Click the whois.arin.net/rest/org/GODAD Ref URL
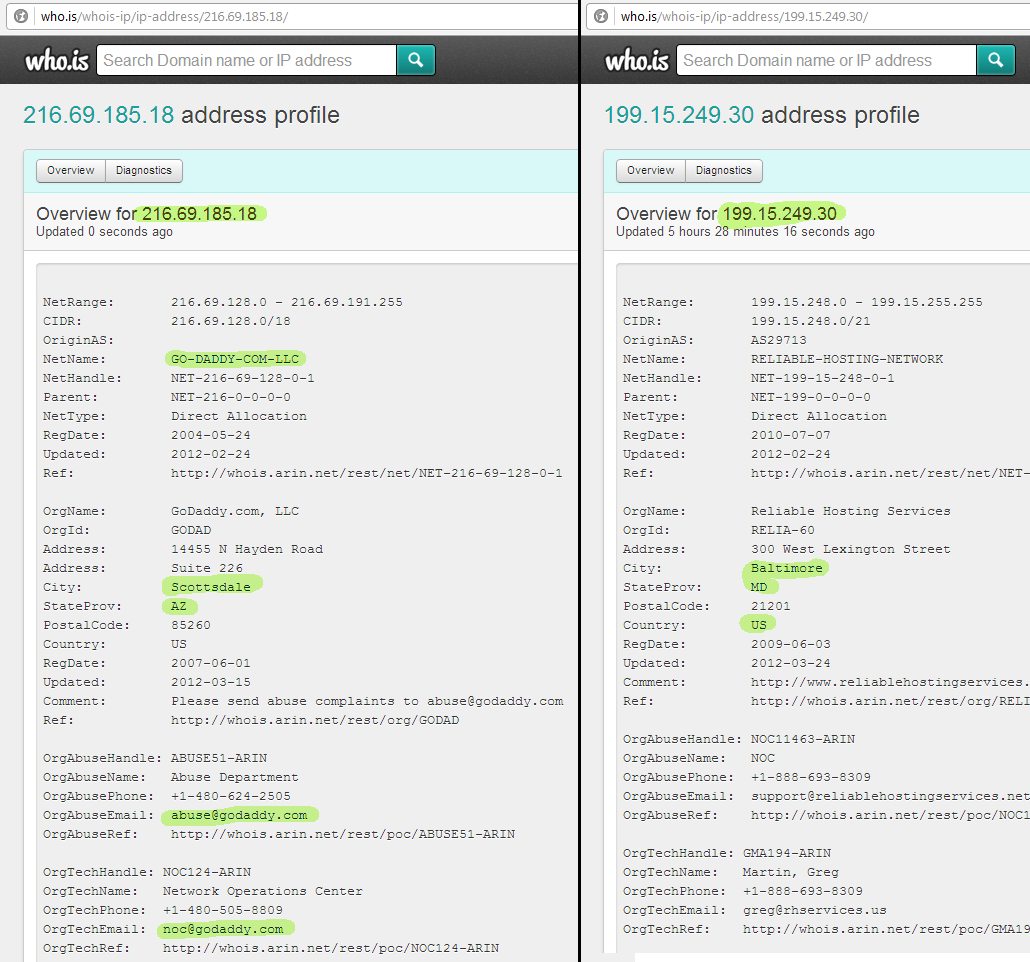 pos(315,720)
